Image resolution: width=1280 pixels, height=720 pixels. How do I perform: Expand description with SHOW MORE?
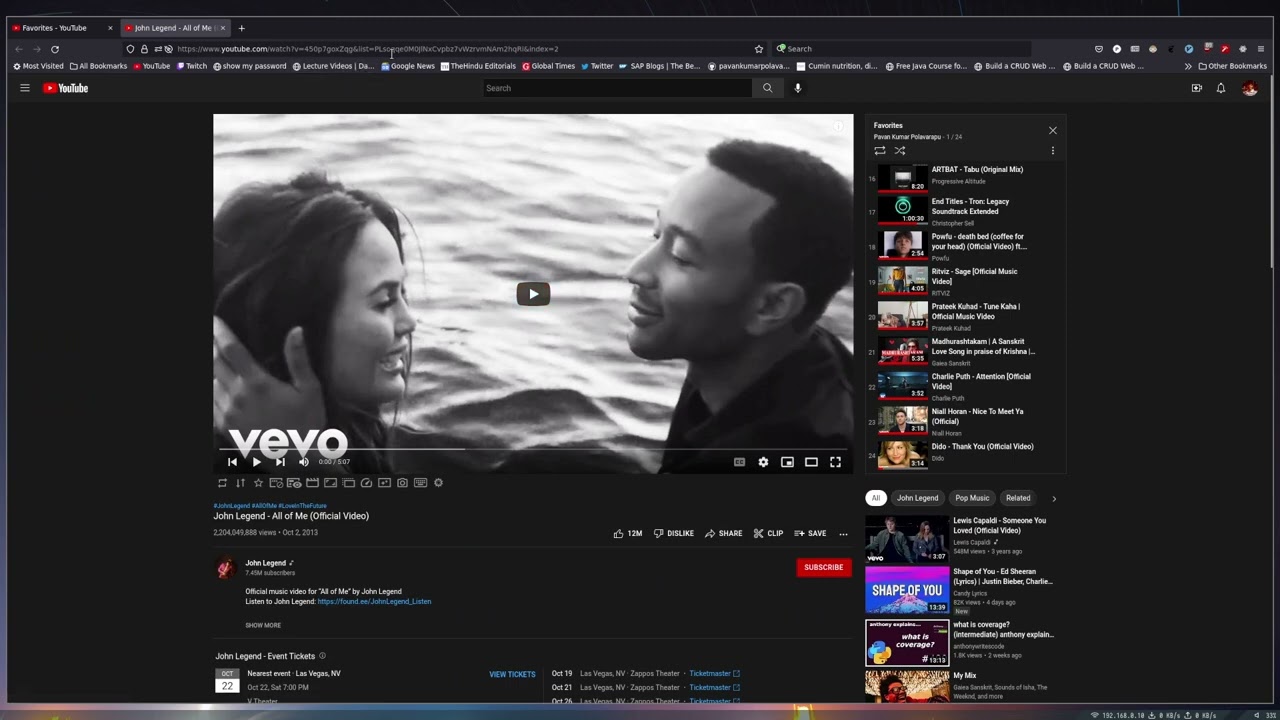point(263,625)
